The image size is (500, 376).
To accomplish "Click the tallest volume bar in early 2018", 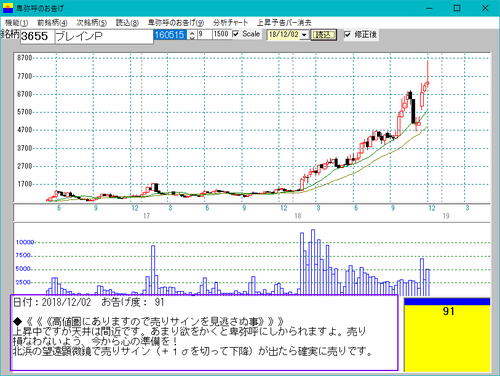I will (313, 262).
